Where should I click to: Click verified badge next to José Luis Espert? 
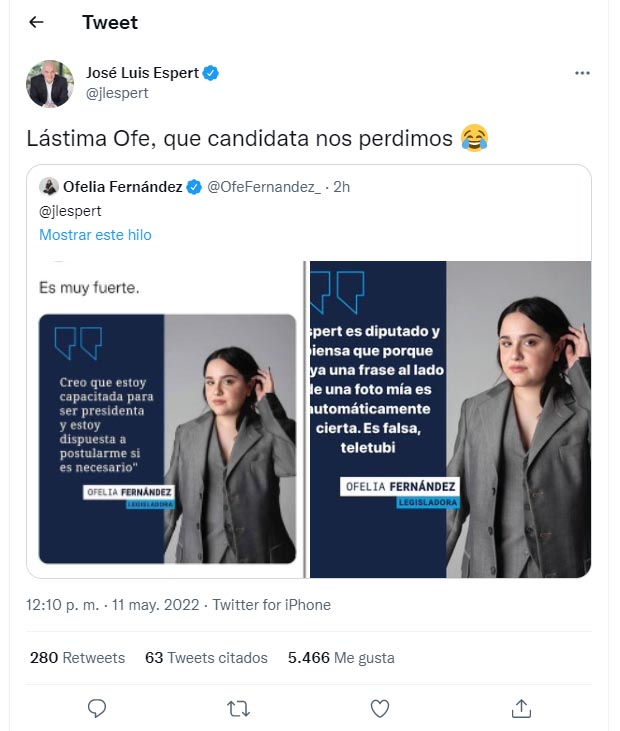point(212,73)
